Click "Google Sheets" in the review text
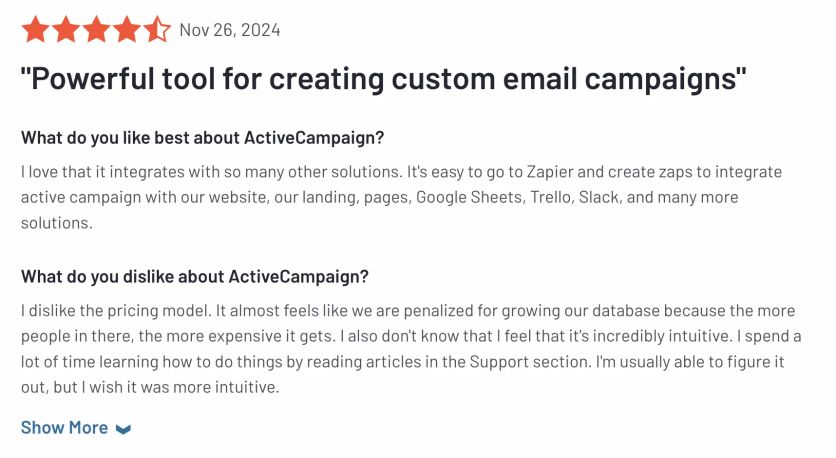Viewport: 836px width, 458px height. (467, 197)
